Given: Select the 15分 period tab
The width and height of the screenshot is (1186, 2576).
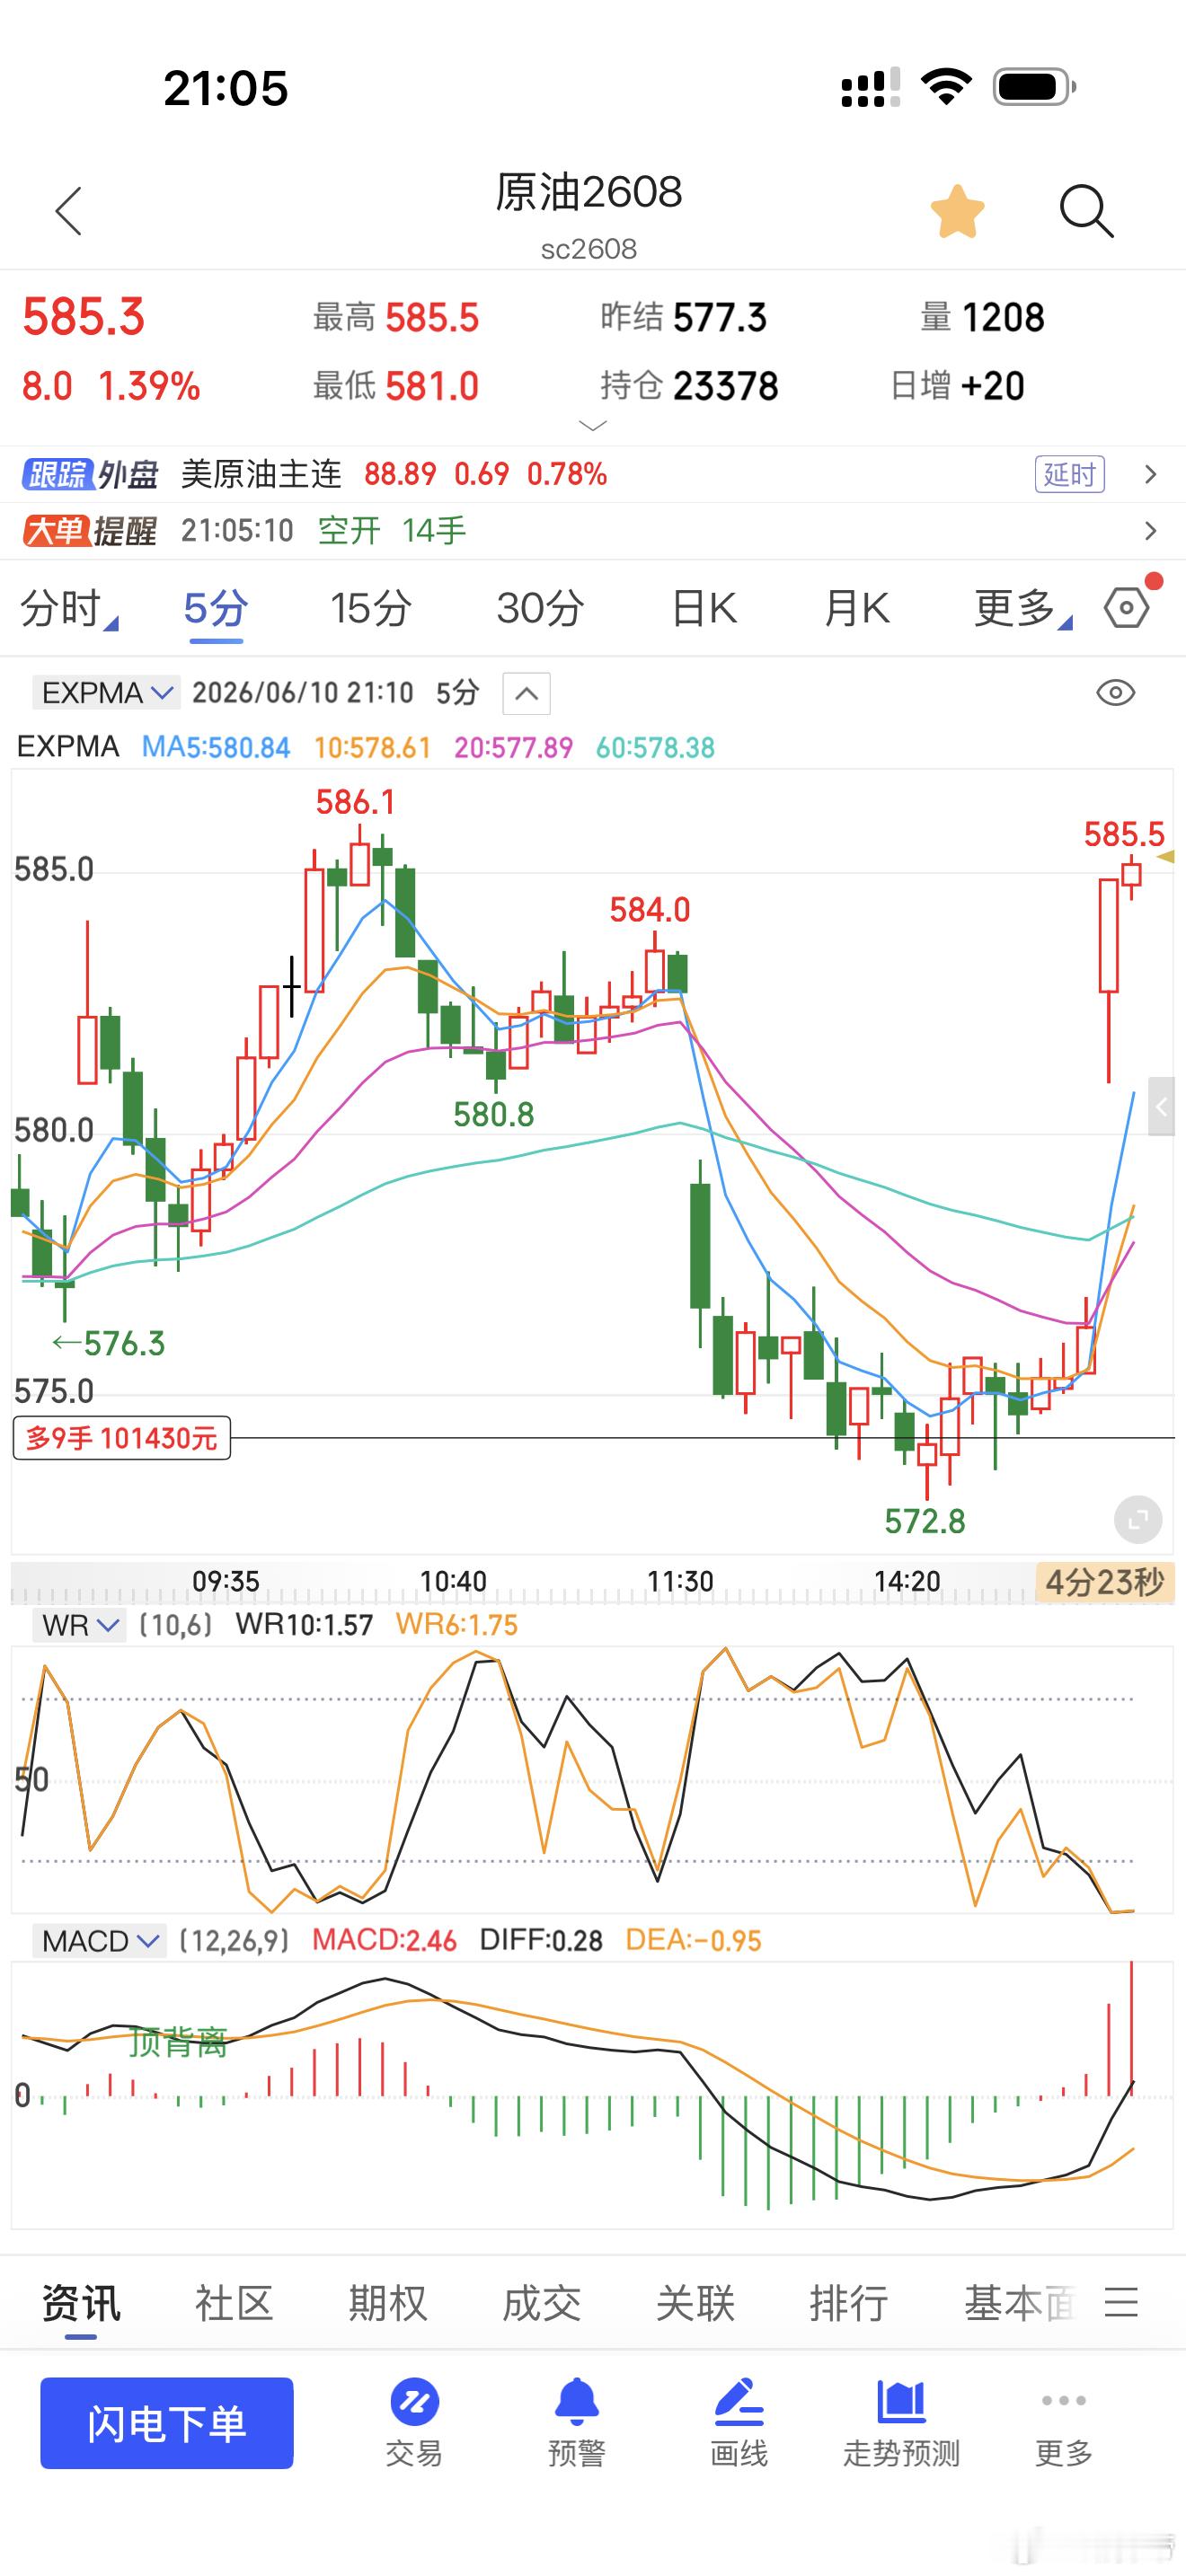Looking at the screenshot, I should [371, 608].
